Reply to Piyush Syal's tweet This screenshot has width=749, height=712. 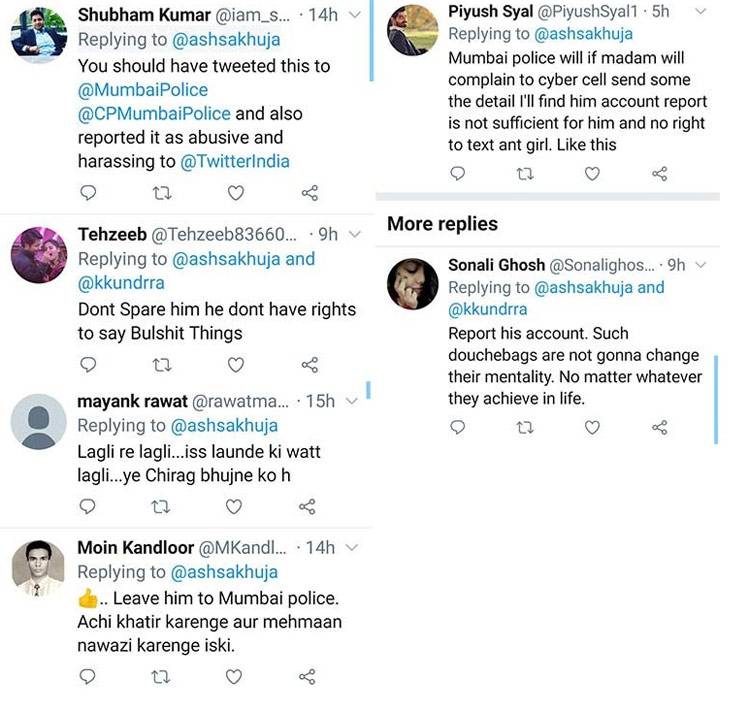coord(458,174)
